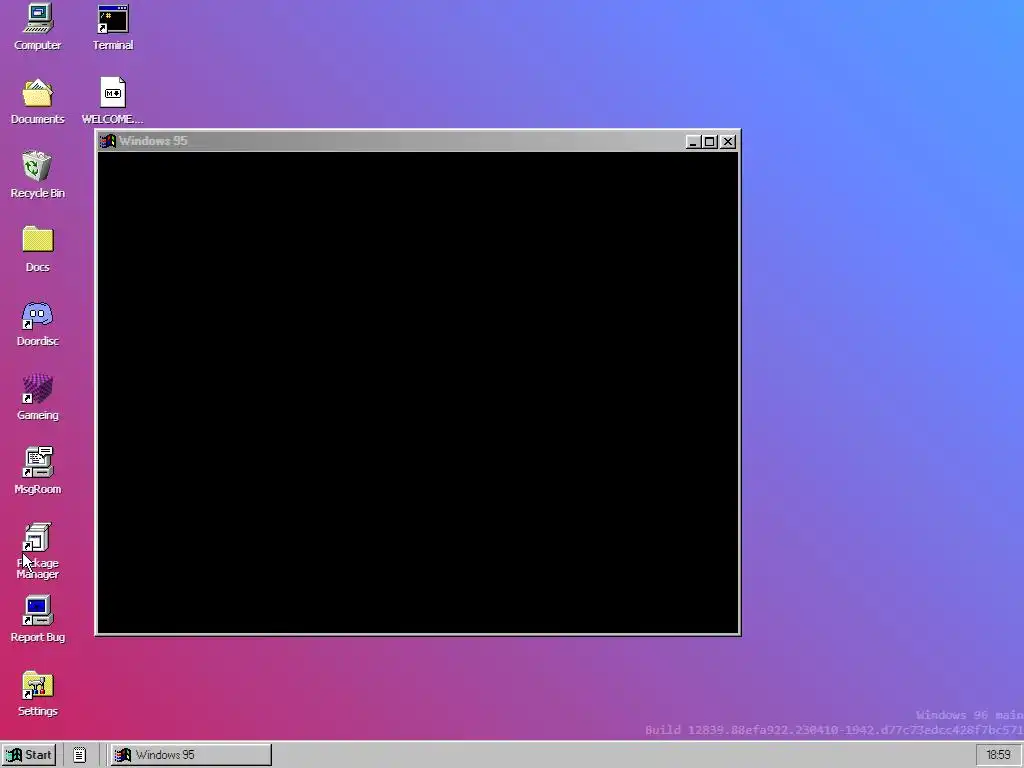This screenshot has width=1024, height=768.
Task: Open the Recycle Bin
Action: (37, 175)
